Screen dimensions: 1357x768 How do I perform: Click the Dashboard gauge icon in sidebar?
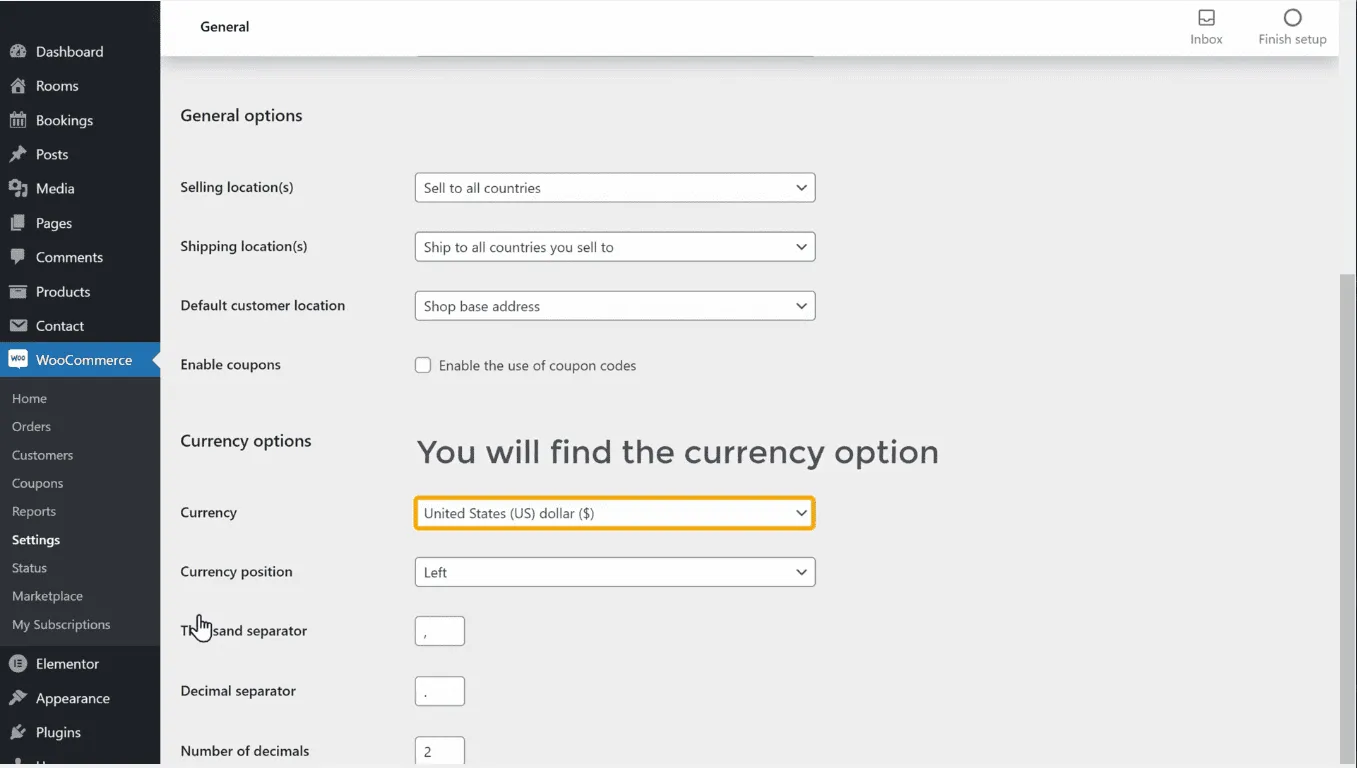coord(18,51)
